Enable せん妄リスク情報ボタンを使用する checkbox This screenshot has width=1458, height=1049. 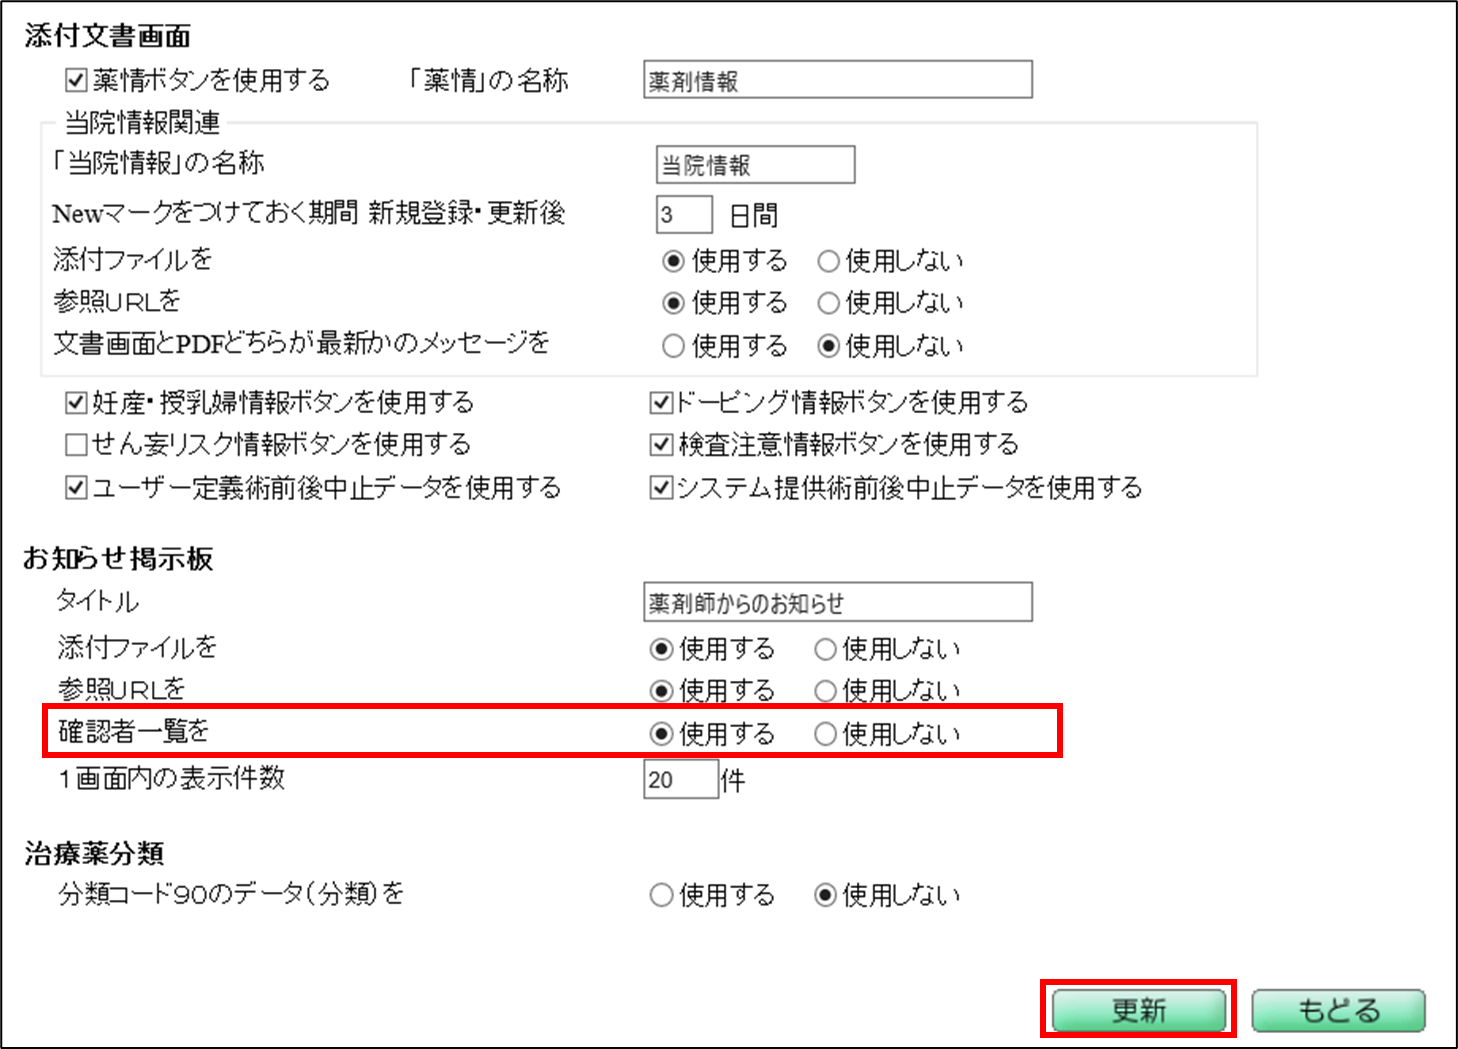click(76, 444)
